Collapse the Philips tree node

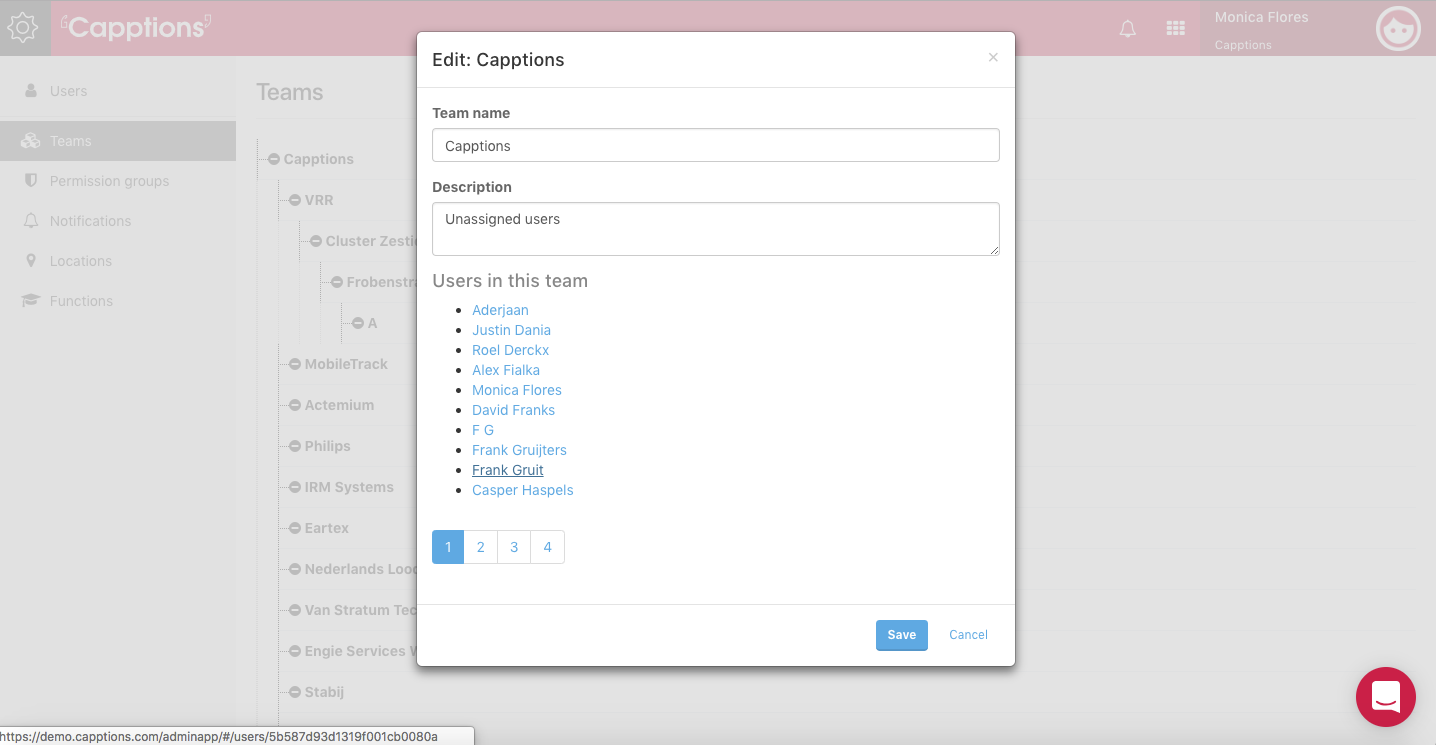coord(295,446)
